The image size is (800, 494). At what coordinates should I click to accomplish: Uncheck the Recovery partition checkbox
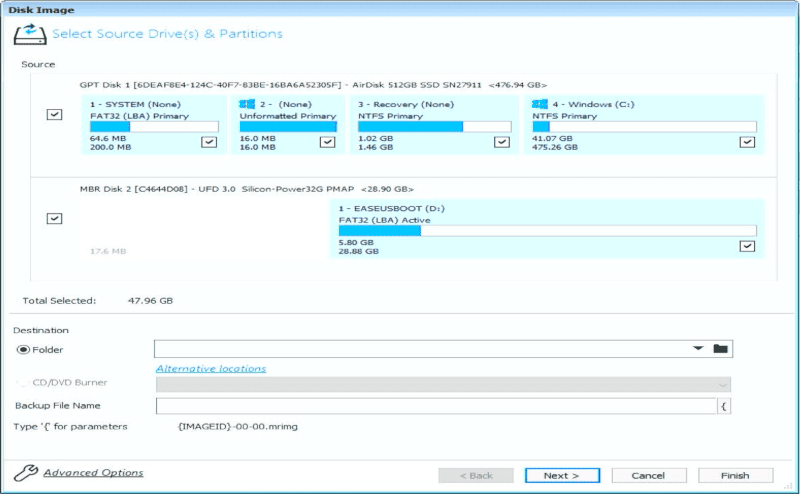(501, 142)
